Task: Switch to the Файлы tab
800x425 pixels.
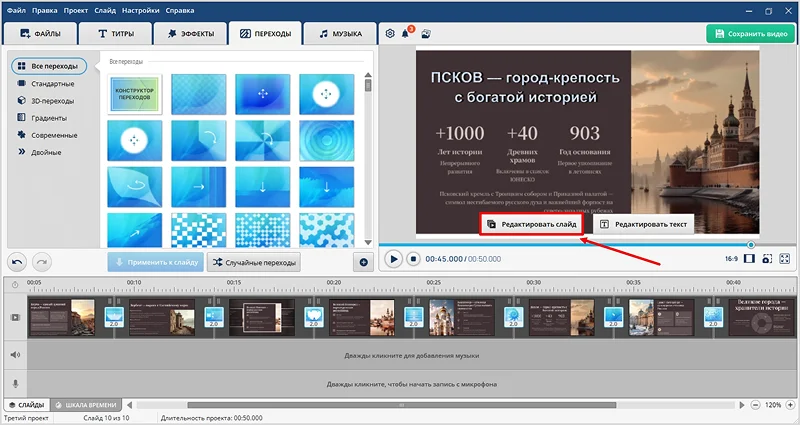Action: point(40,34)
